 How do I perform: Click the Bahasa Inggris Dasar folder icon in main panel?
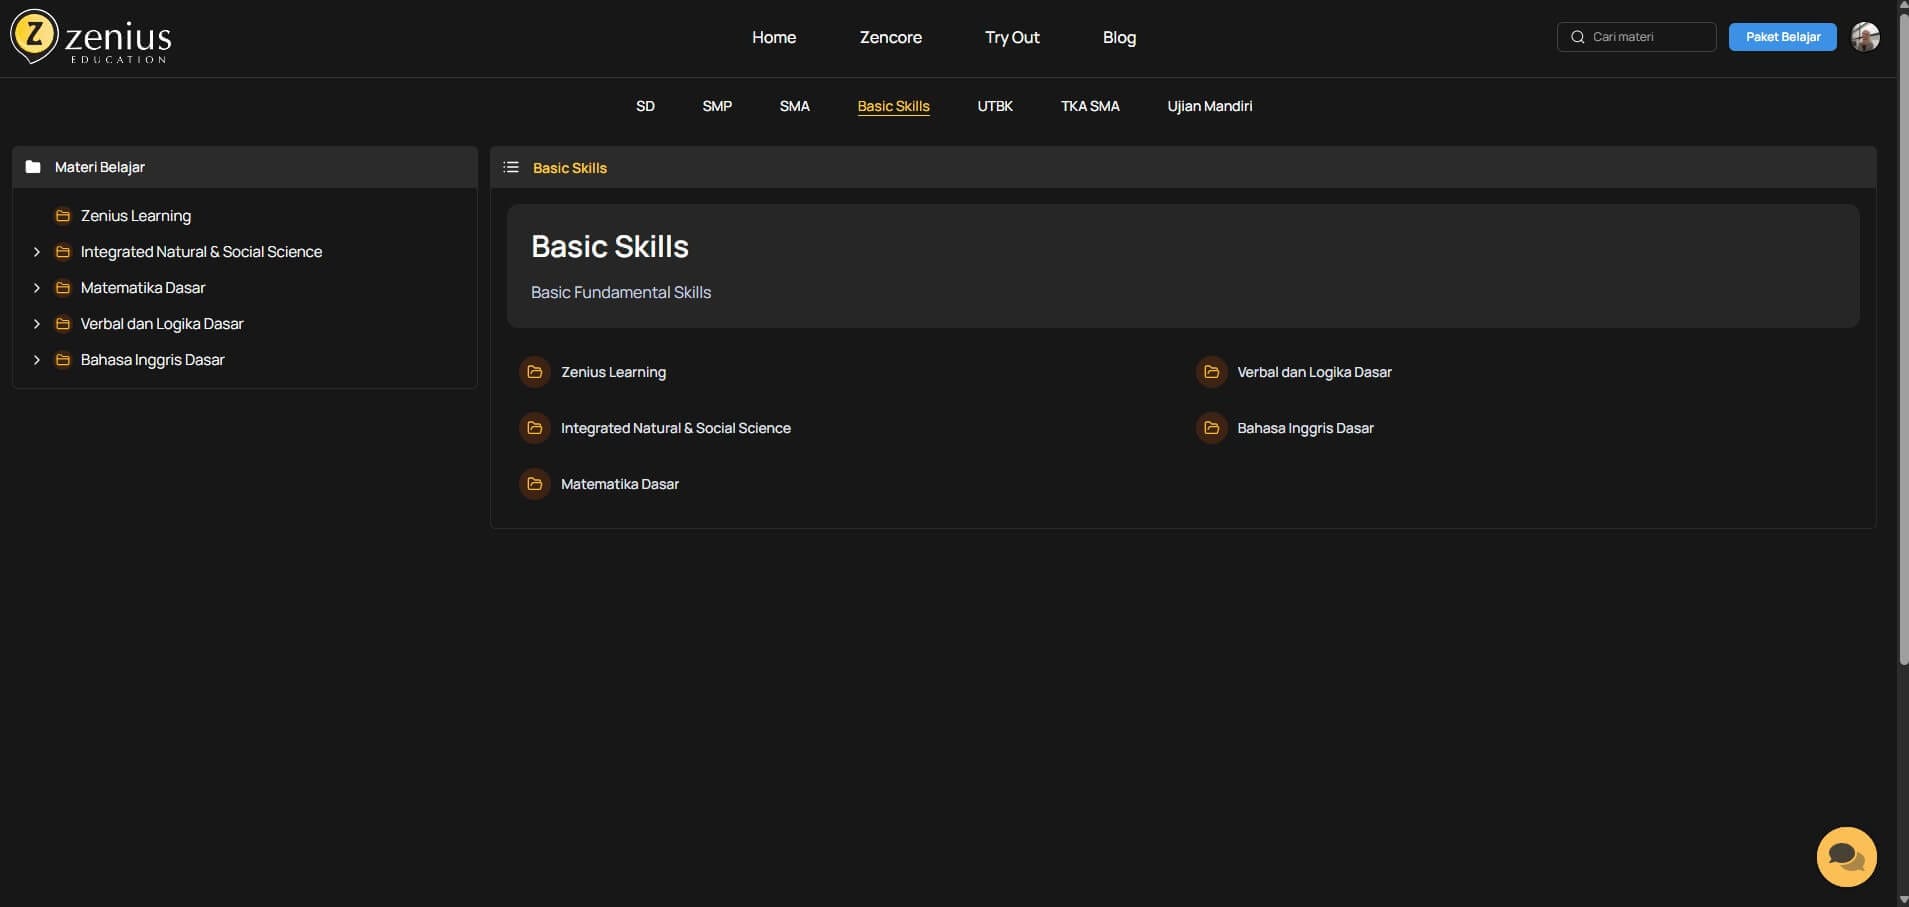tap(1211, 428)
